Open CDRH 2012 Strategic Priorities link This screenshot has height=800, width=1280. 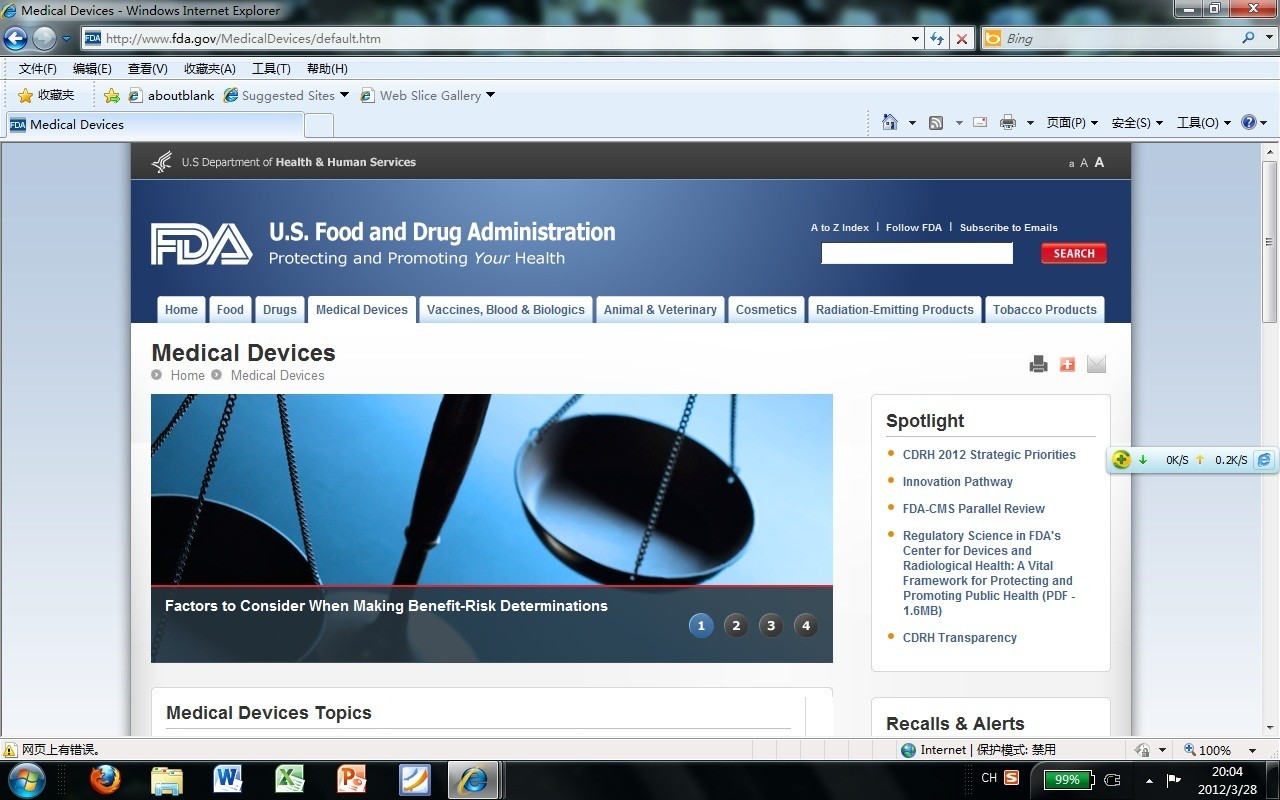click(x=989, y=454)
